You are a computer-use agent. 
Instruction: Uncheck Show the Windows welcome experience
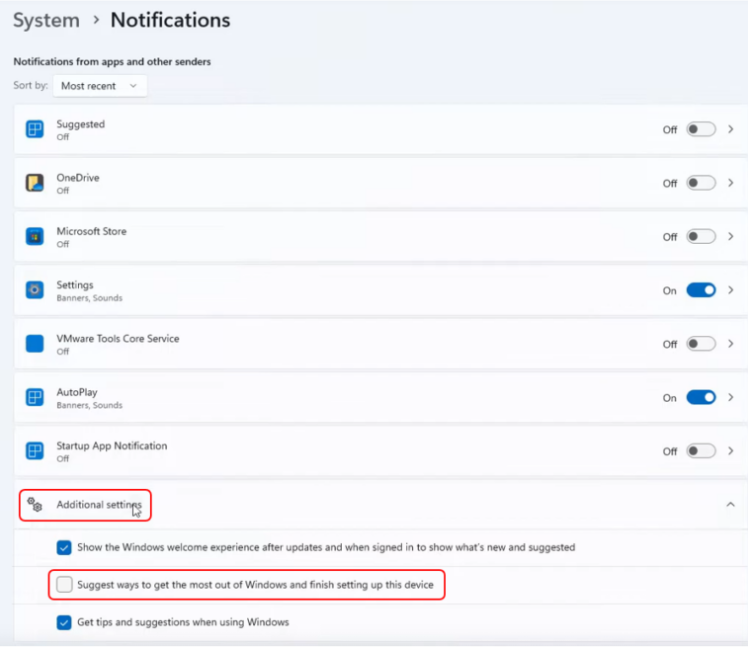pos(64,547)
